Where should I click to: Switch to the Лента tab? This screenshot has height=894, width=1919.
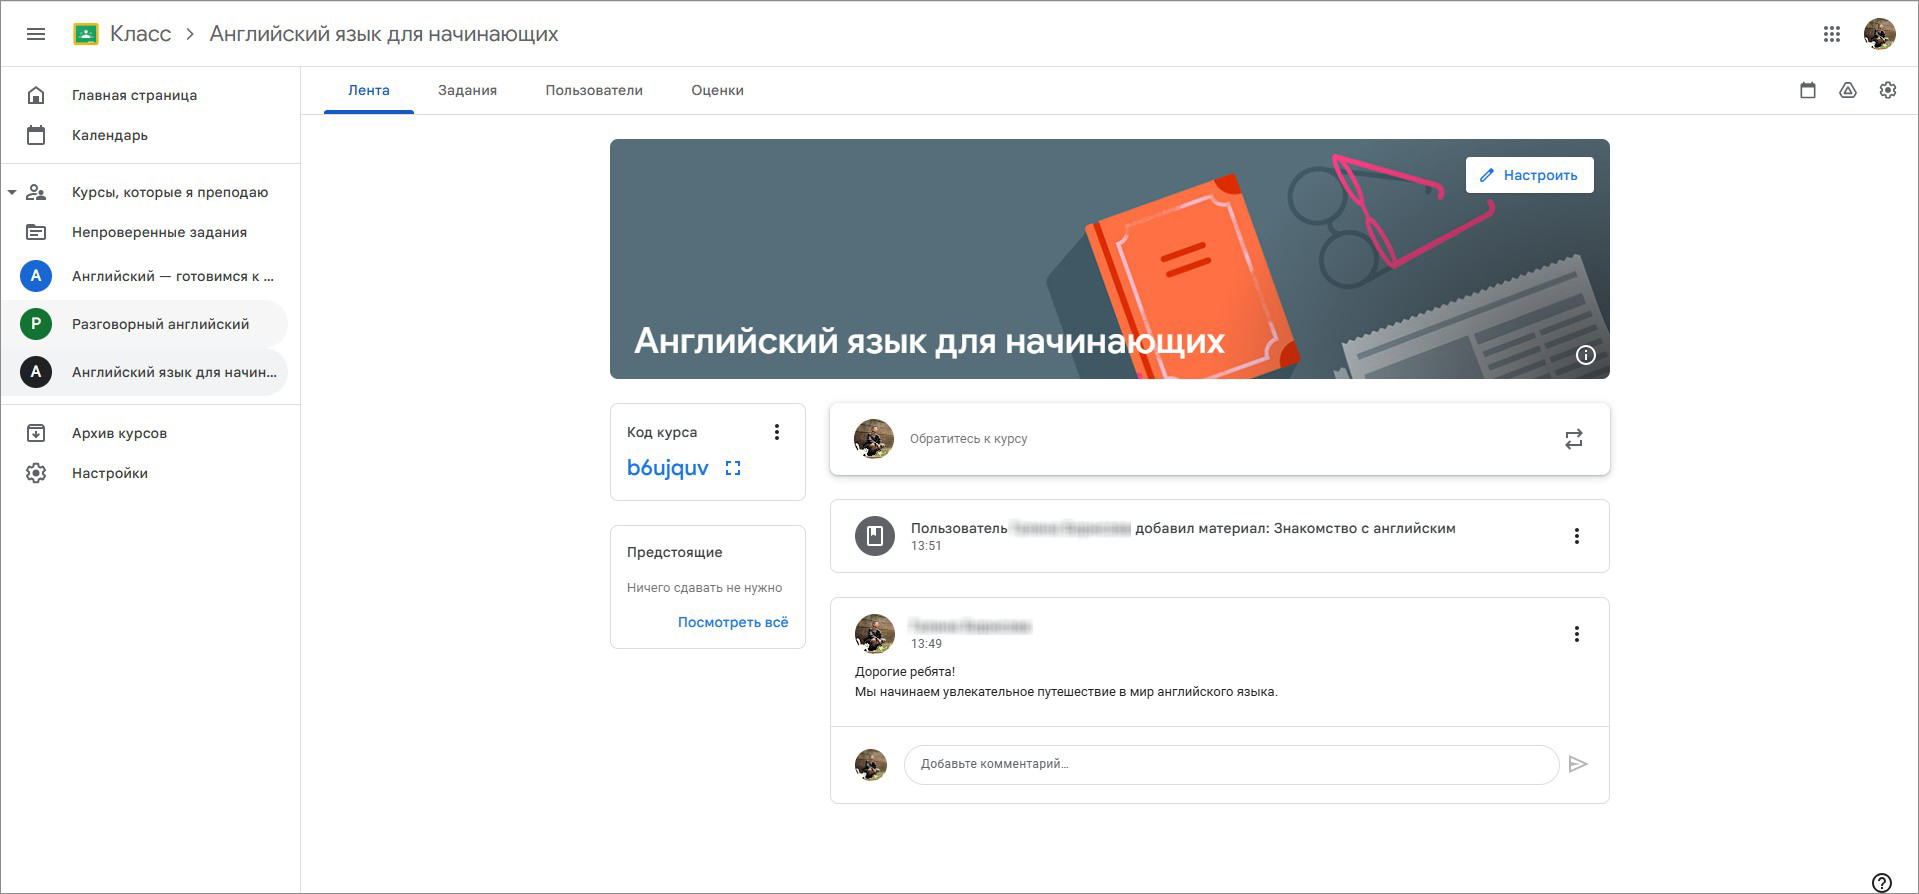369,90
